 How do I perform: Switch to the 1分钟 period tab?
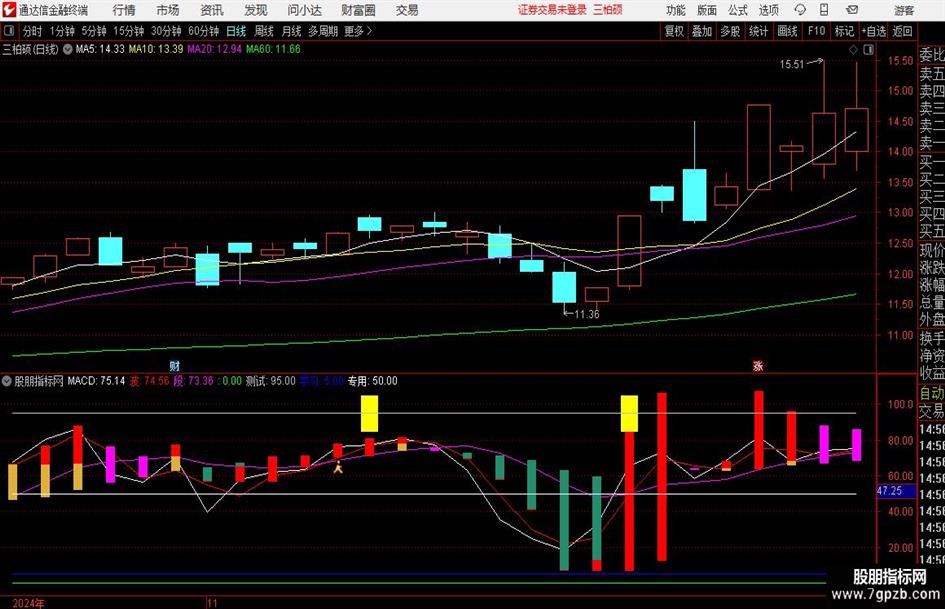tap(62, 31)
